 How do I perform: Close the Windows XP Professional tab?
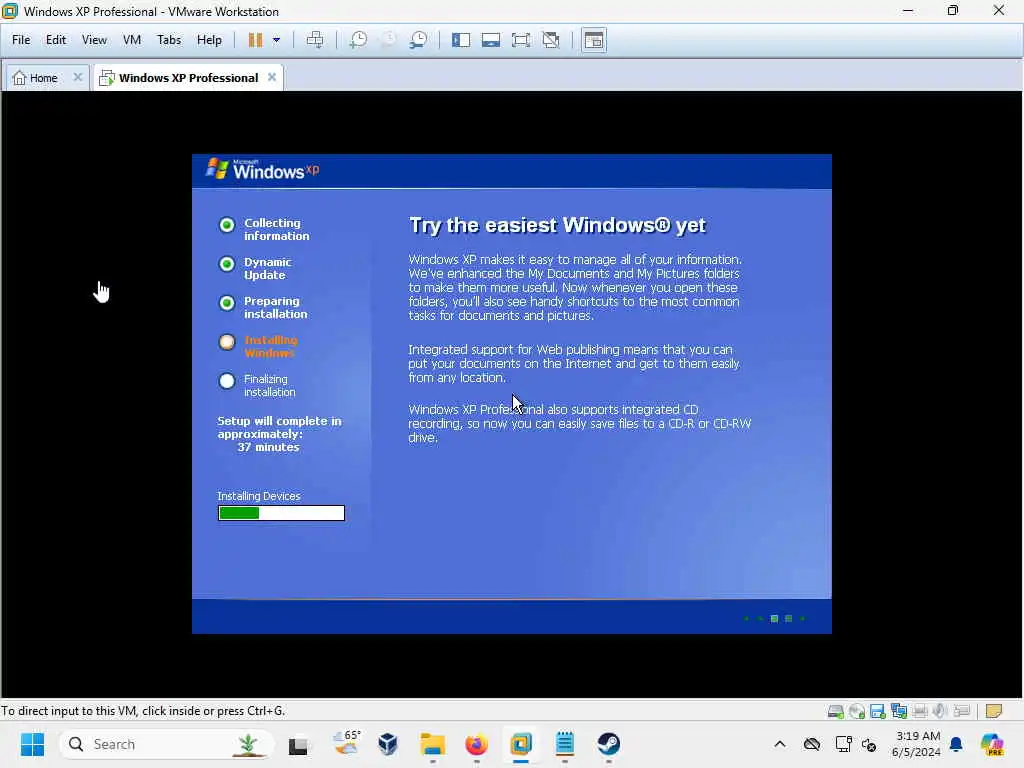pyautogui.click(x=272, y=77)
